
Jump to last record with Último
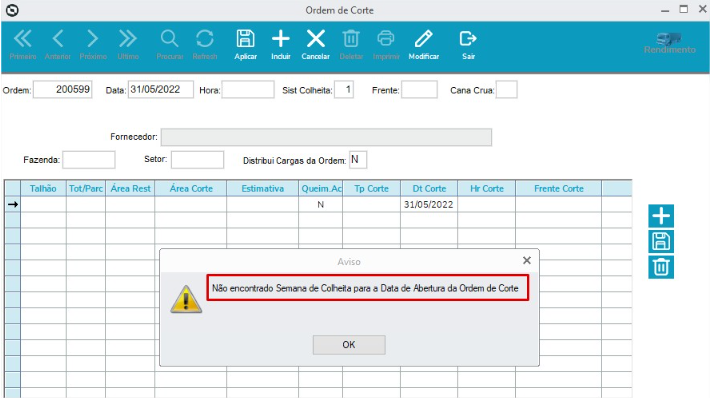(x=128, y=45)
